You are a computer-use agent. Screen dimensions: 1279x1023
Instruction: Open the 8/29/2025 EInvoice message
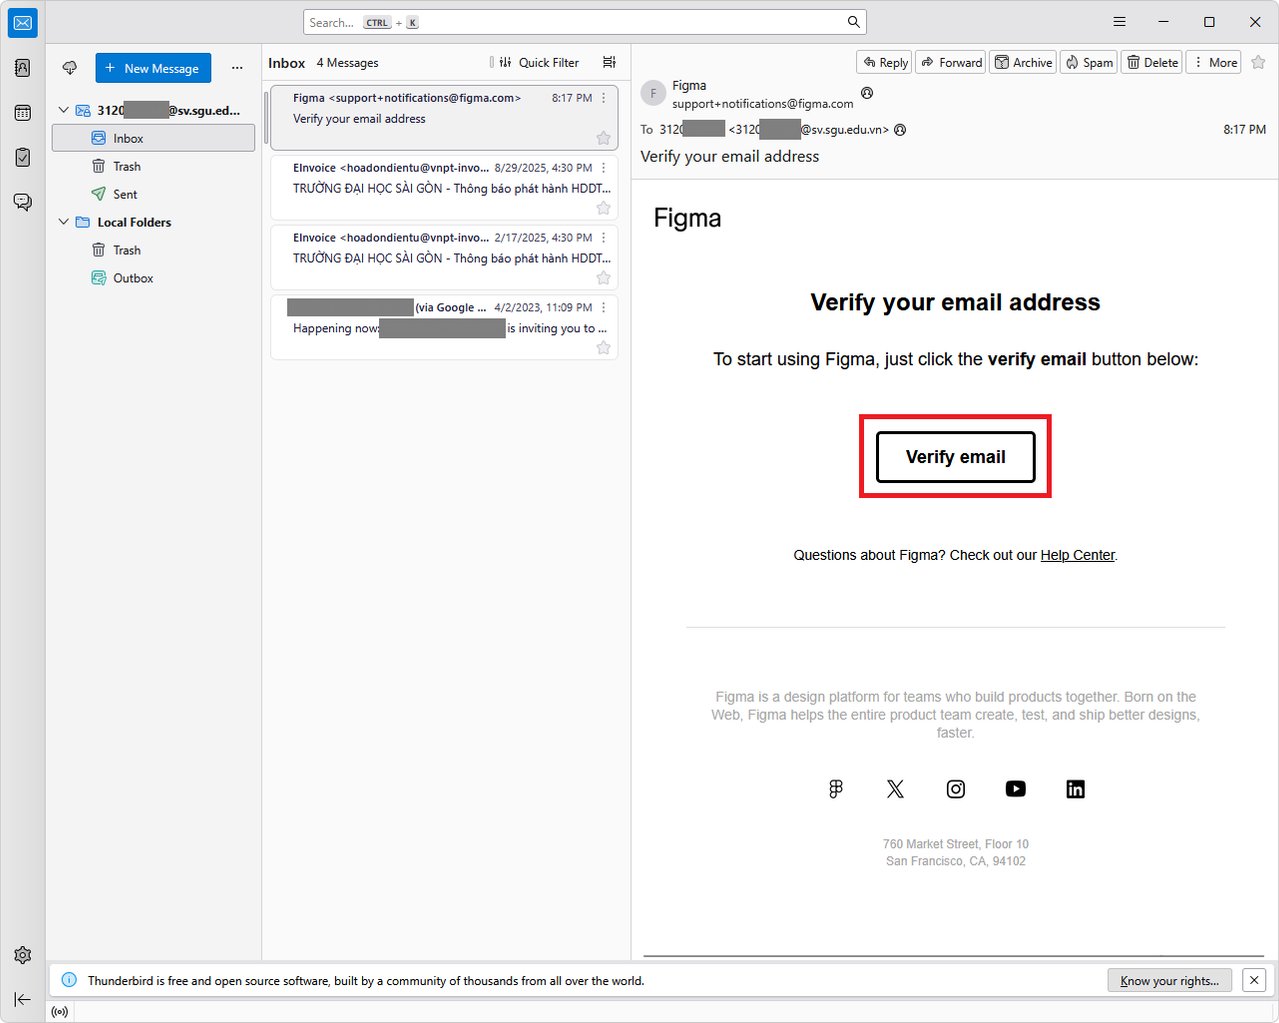pyautogui.click(x=444, y=187)
